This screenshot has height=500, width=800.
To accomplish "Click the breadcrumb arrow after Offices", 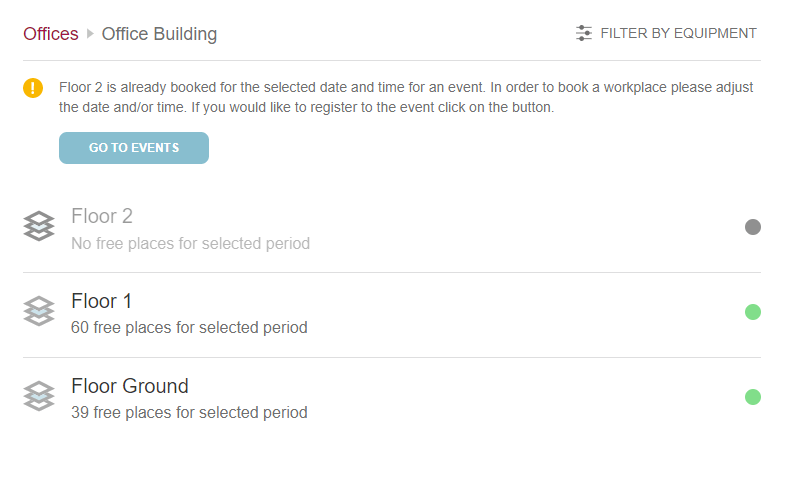I will tap(90, 34).
